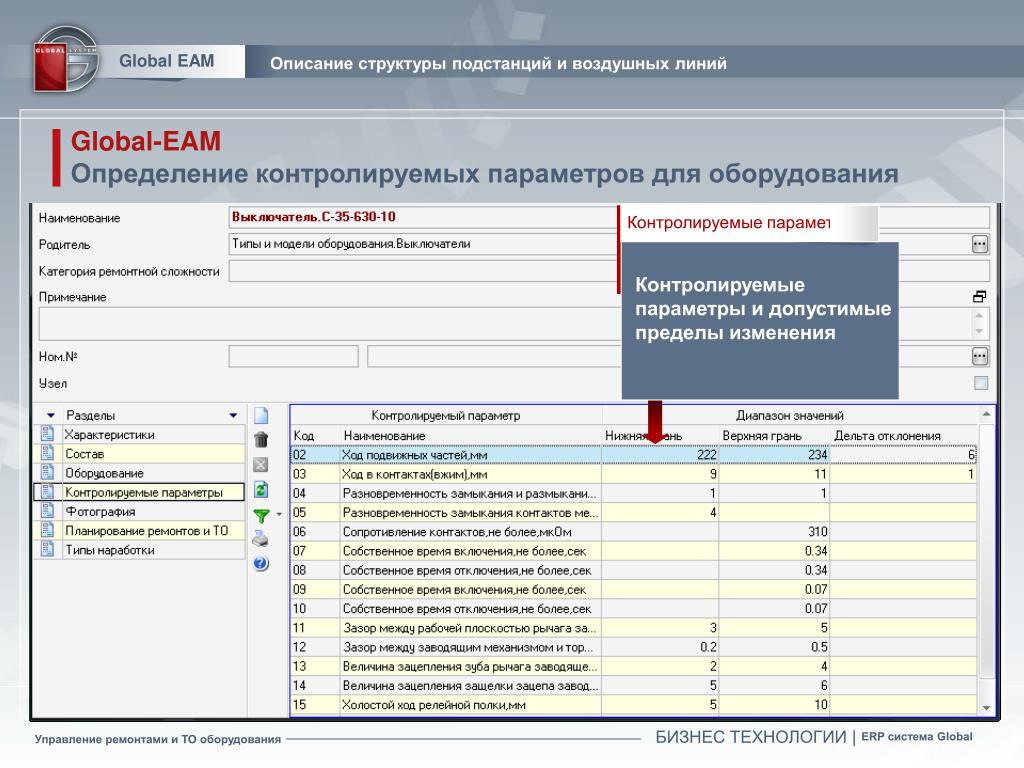Toggle the Узел checkbox
The image size is (1024, 768).
980,383
